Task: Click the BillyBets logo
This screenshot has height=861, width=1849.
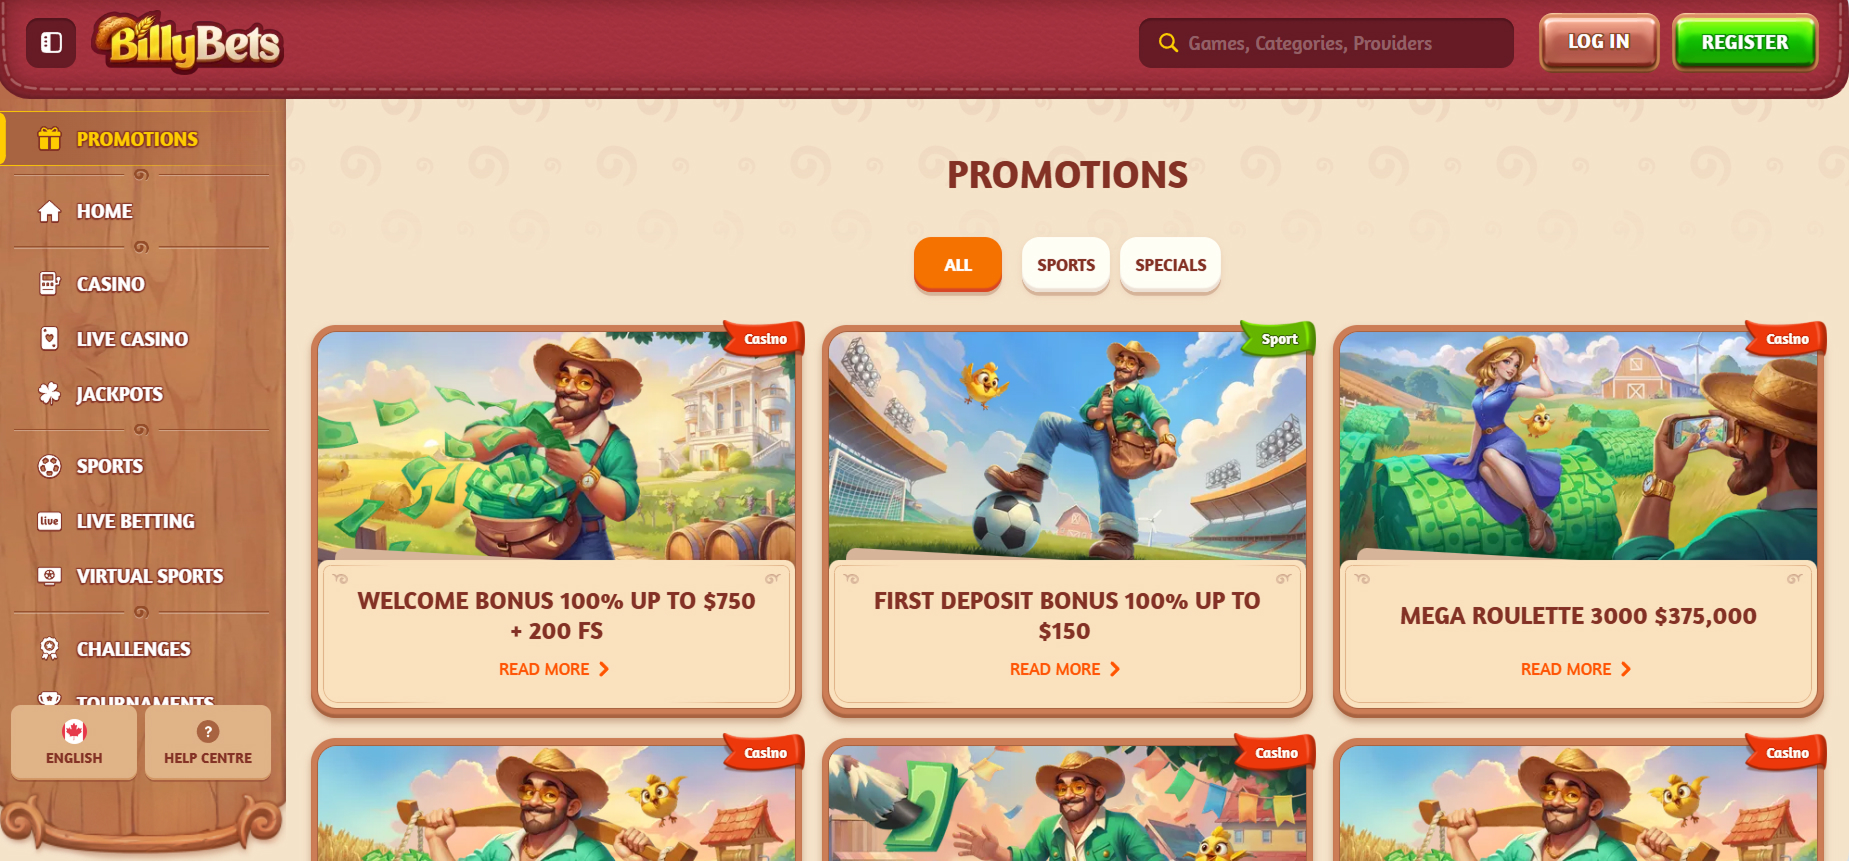Action: 188,43
